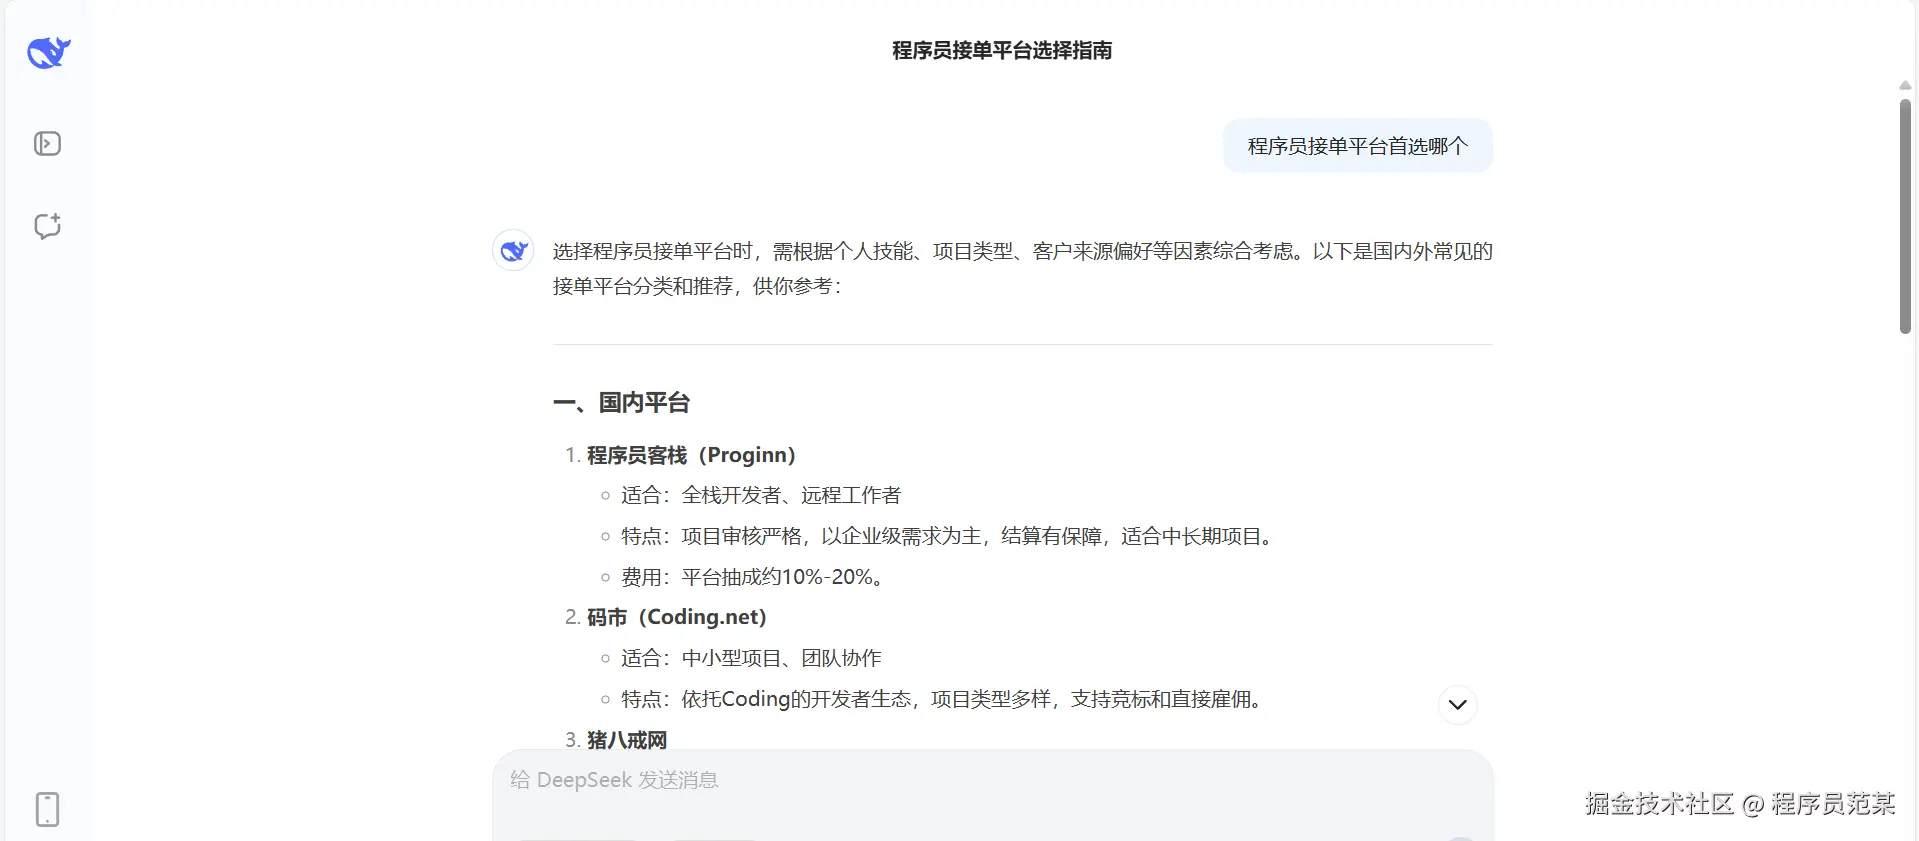Click the scrollbar up arrow
Image resolution: width=1919 pixels, height=841 pixels.
pos(1905,86)
